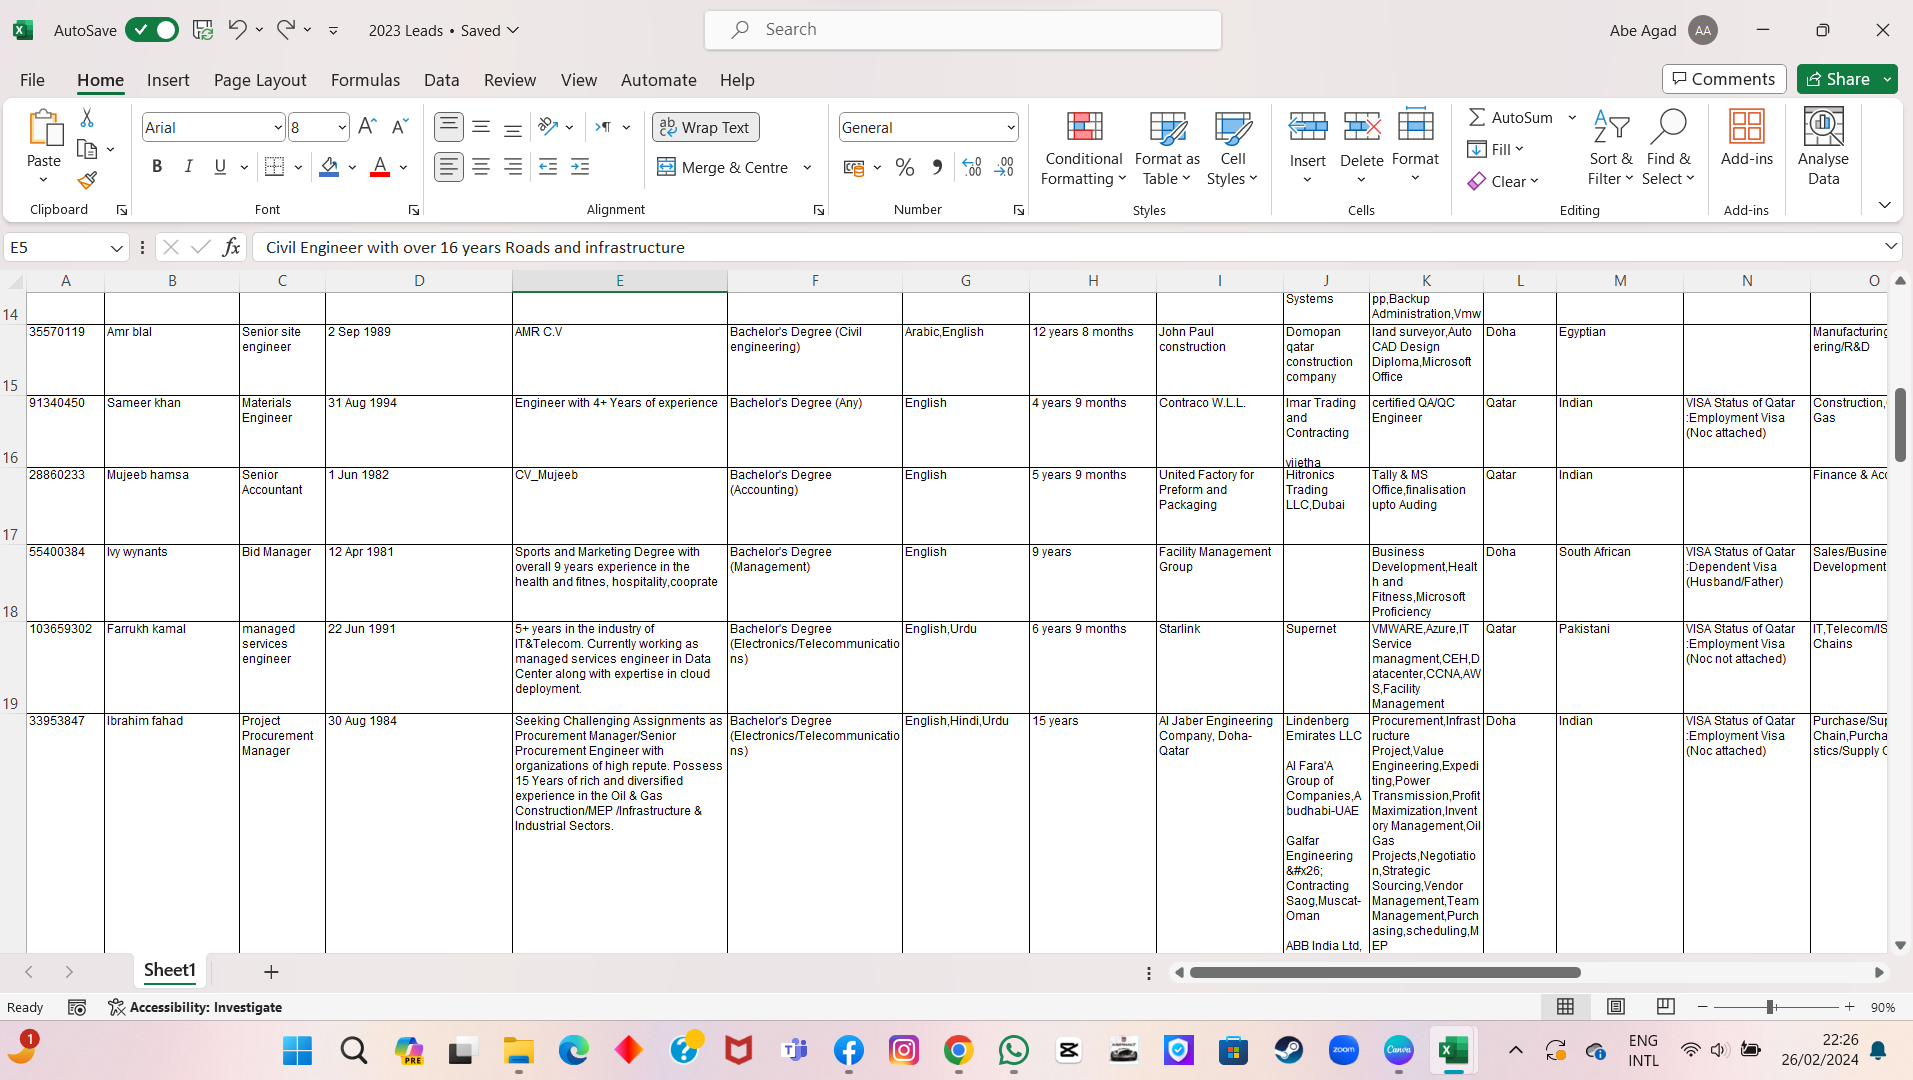Toggle Wrap Text for the cell

706,127
